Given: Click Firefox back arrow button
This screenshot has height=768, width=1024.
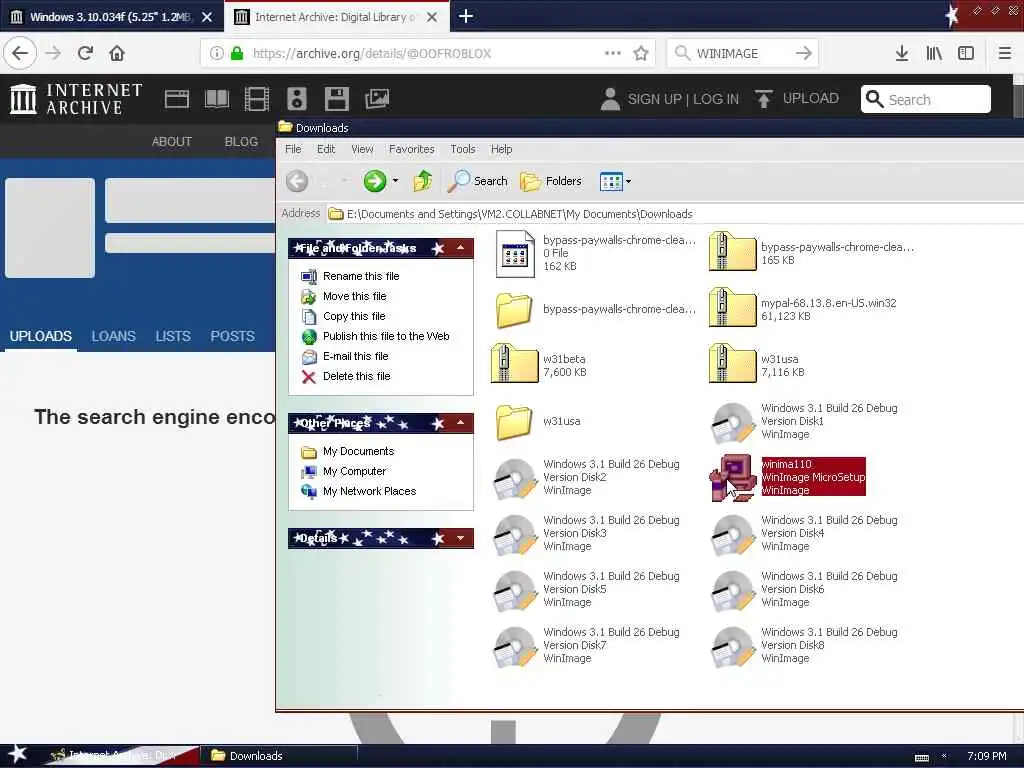Looking at the screenshot, I should 20,53.
